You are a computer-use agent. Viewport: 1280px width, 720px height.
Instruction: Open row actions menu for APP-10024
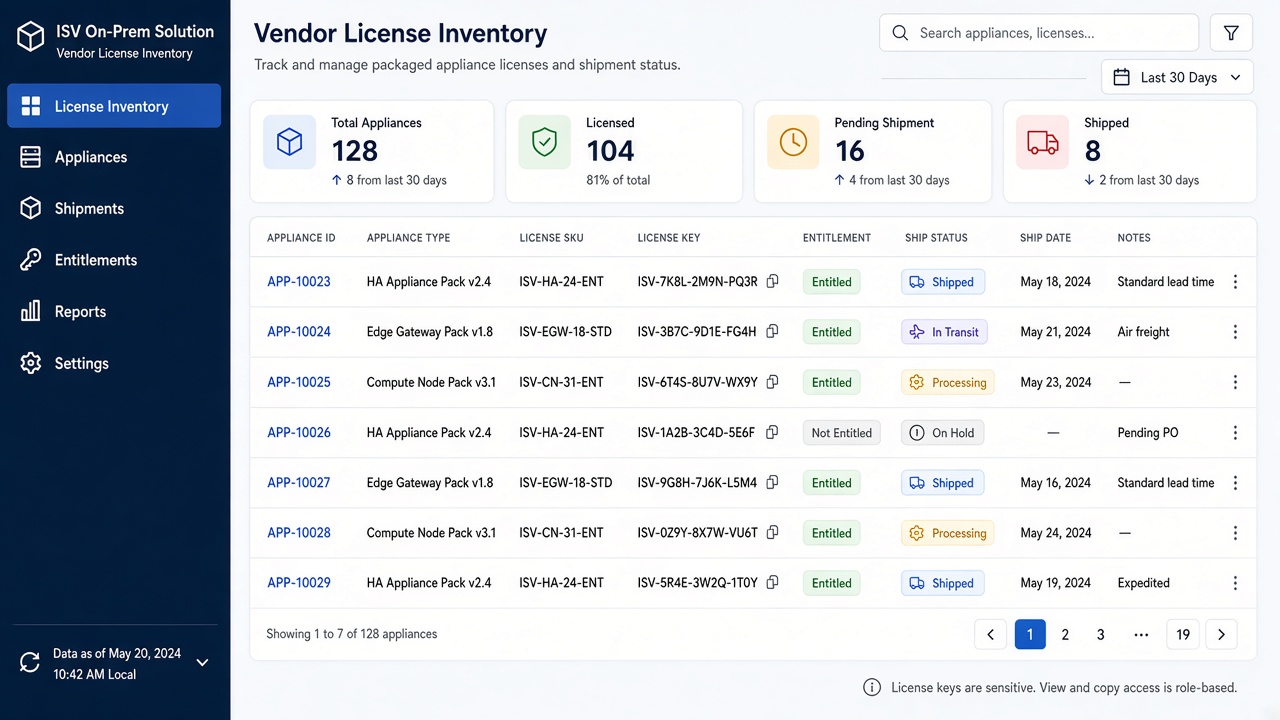click(1235, 332)
